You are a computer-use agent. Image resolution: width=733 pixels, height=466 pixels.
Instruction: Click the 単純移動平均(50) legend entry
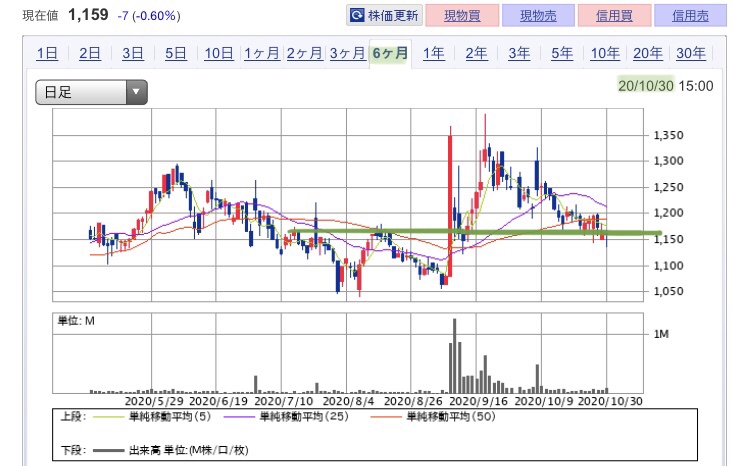[x=433, y=416]
